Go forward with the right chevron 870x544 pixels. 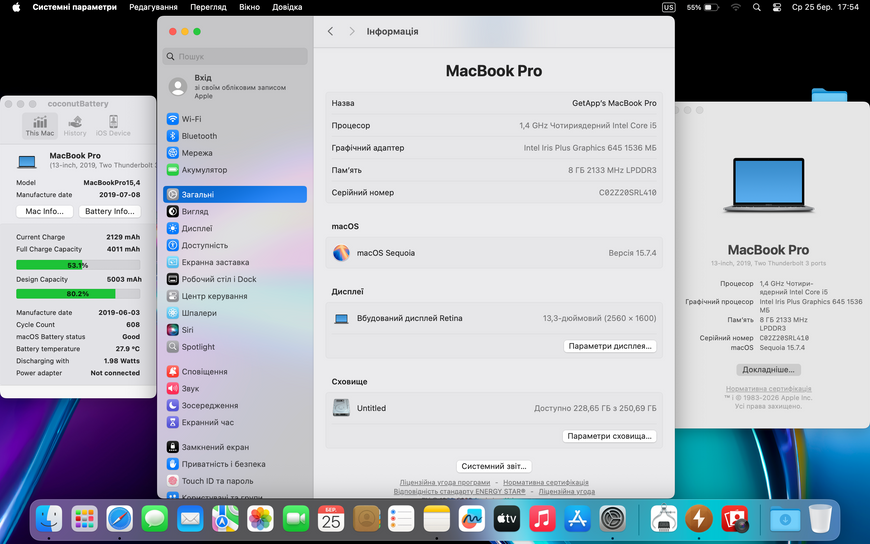(x=351, y=32)
